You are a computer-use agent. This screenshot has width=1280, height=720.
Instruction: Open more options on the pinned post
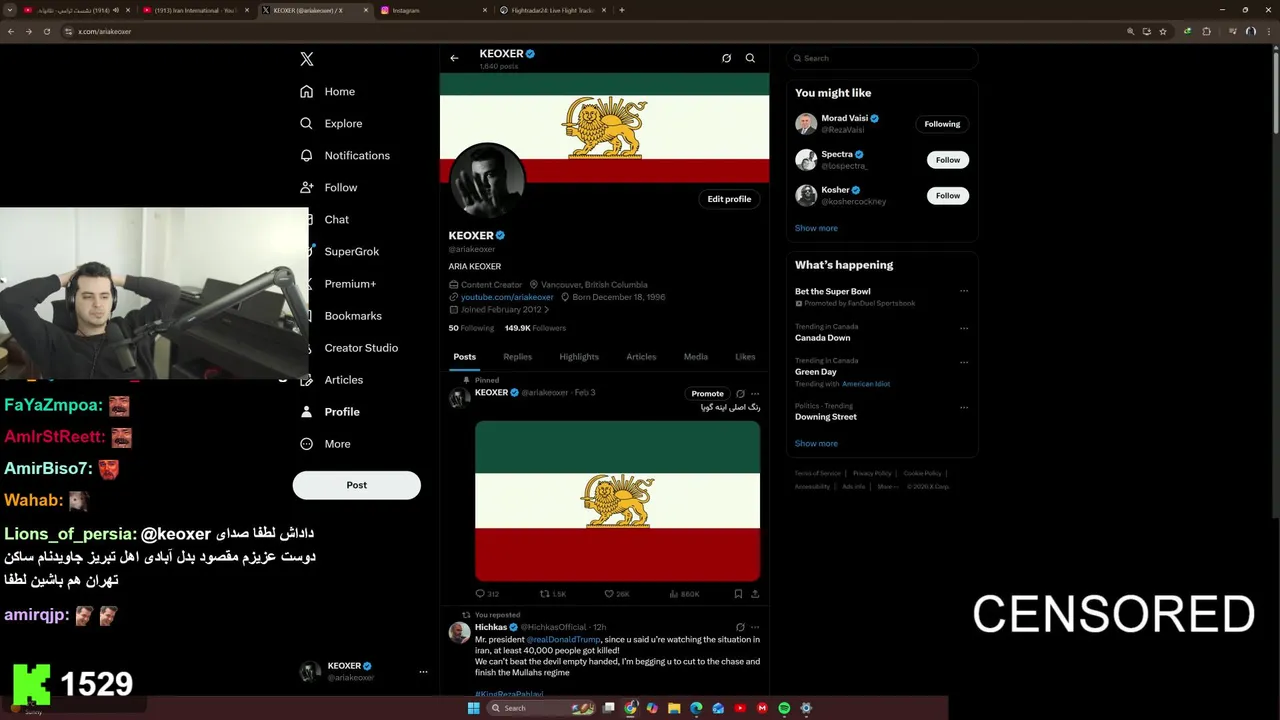(x=755, y=394)
